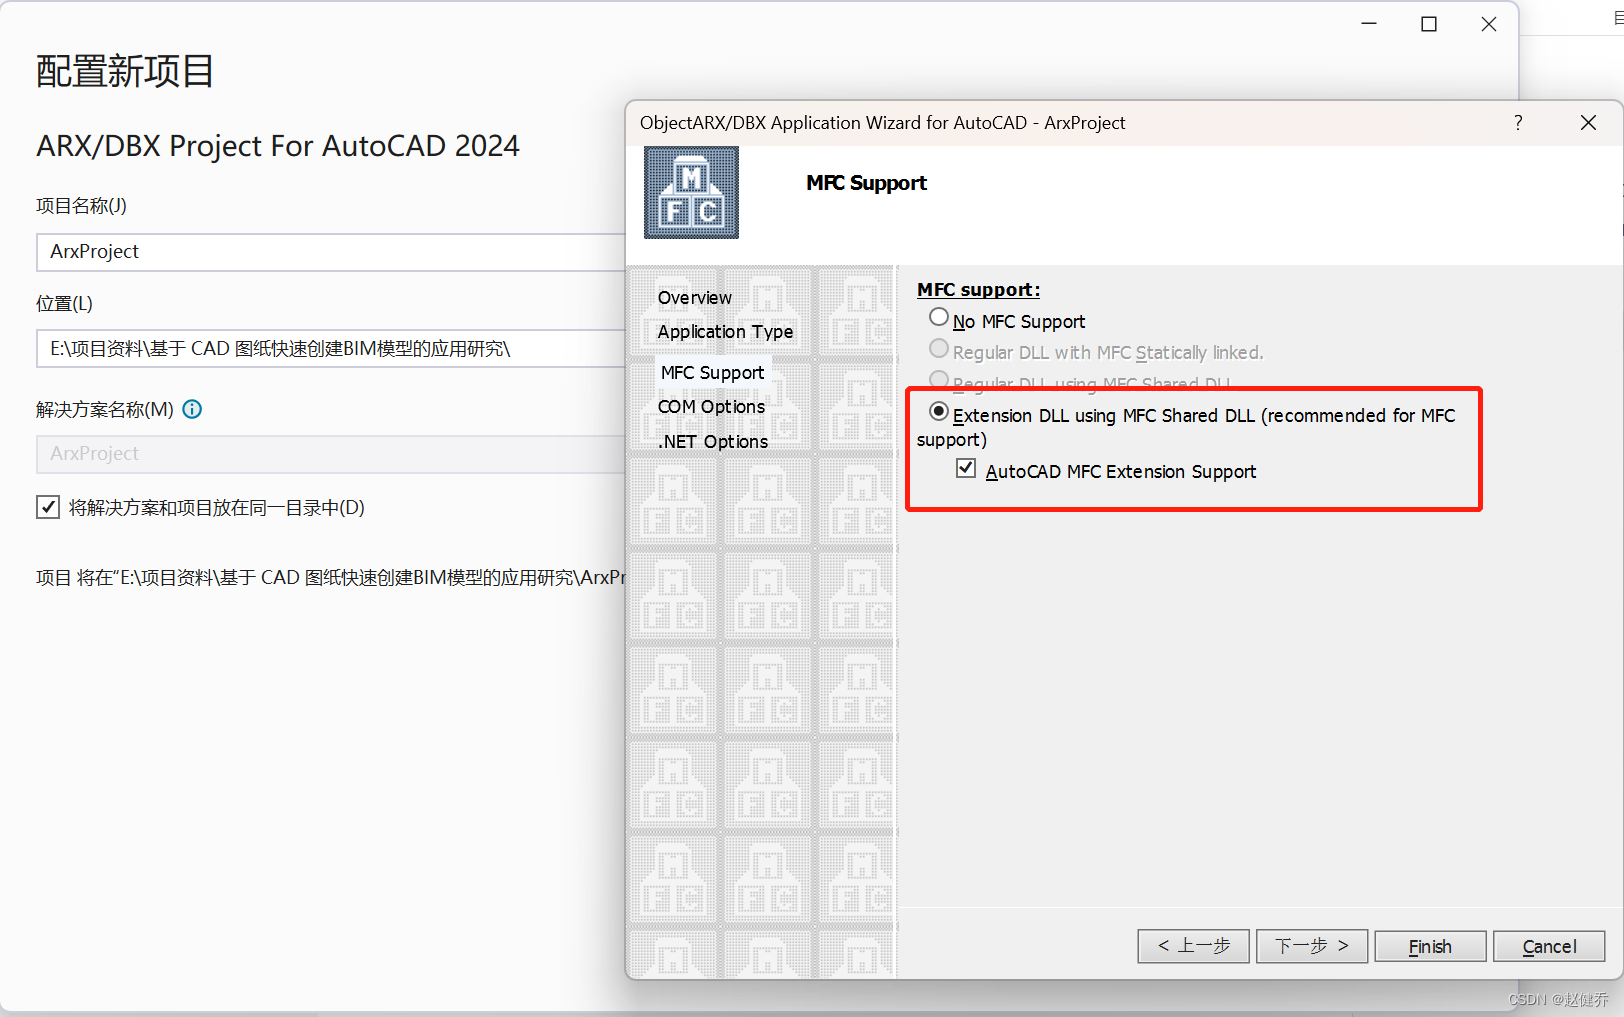This screenshot has width=1624, height=1017.
Task: Open the MFC Support wizard page
Action: (x=712, y=372)
